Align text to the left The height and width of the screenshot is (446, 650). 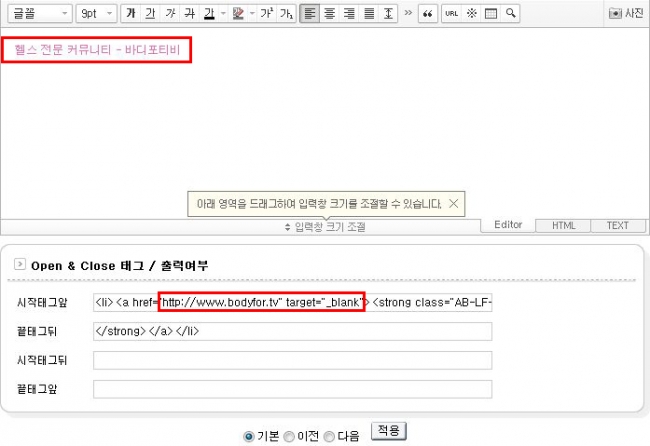pos(309,14)
